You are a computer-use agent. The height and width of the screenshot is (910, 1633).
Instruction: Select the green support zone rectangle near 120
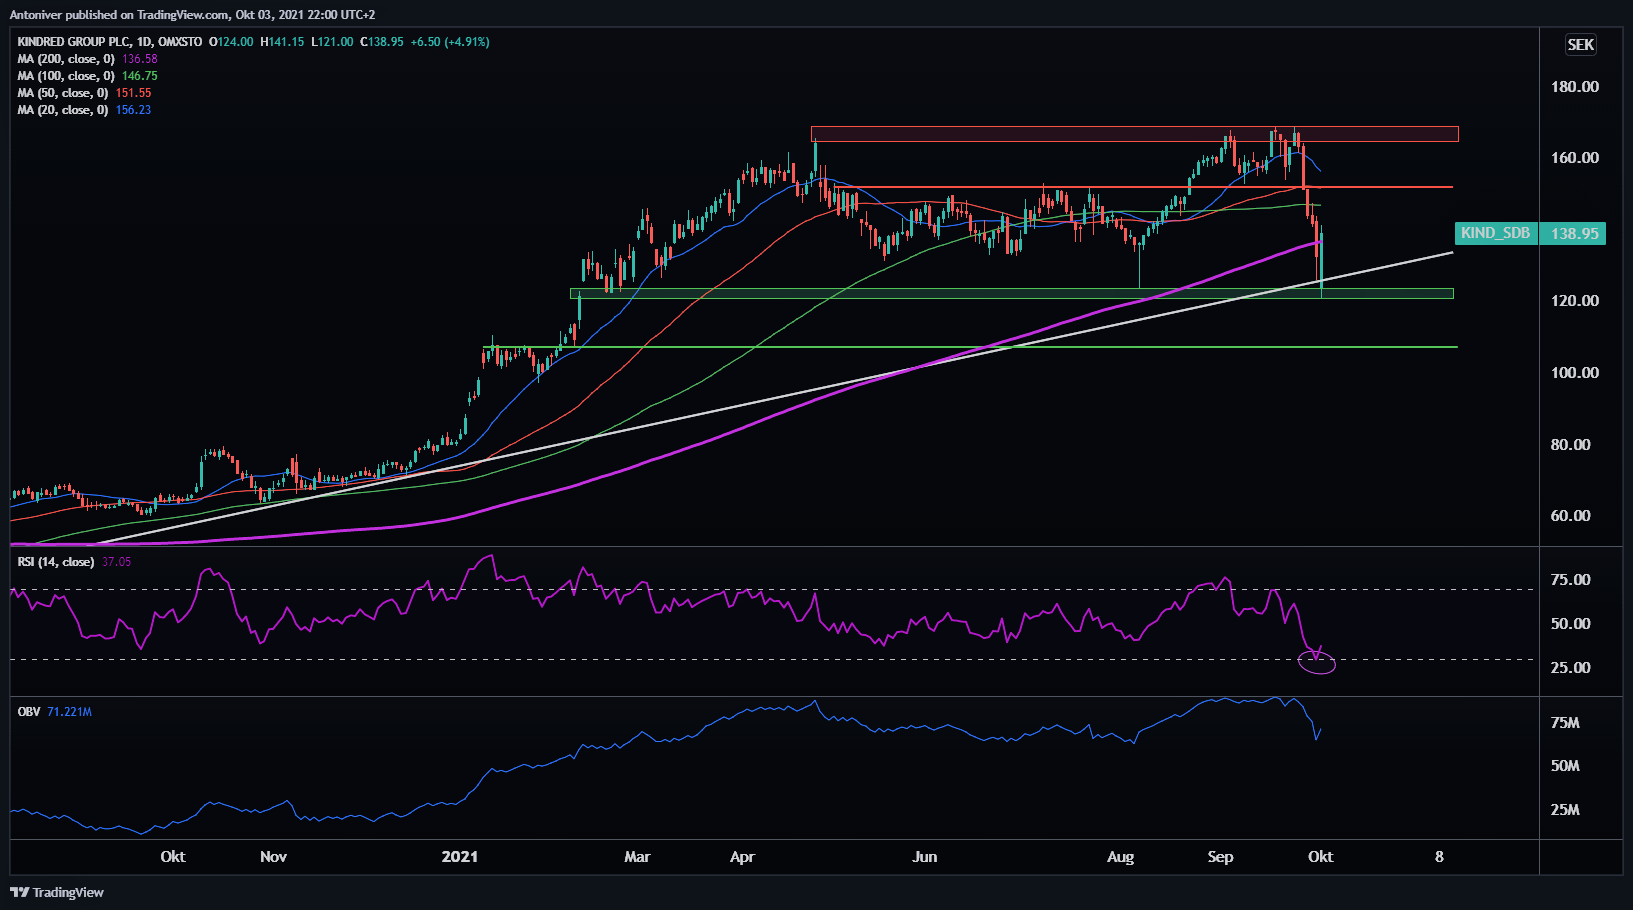point(900,294)
